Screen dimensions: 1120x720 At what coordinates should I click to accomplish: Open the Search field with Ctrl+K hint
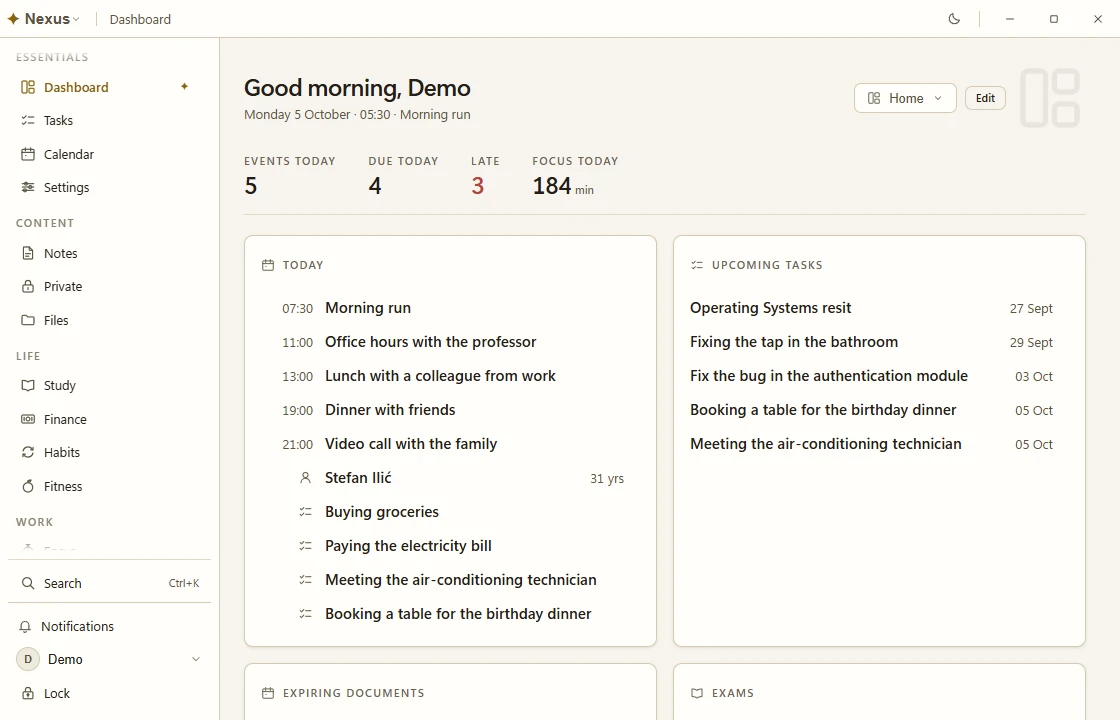pos(109,584)
